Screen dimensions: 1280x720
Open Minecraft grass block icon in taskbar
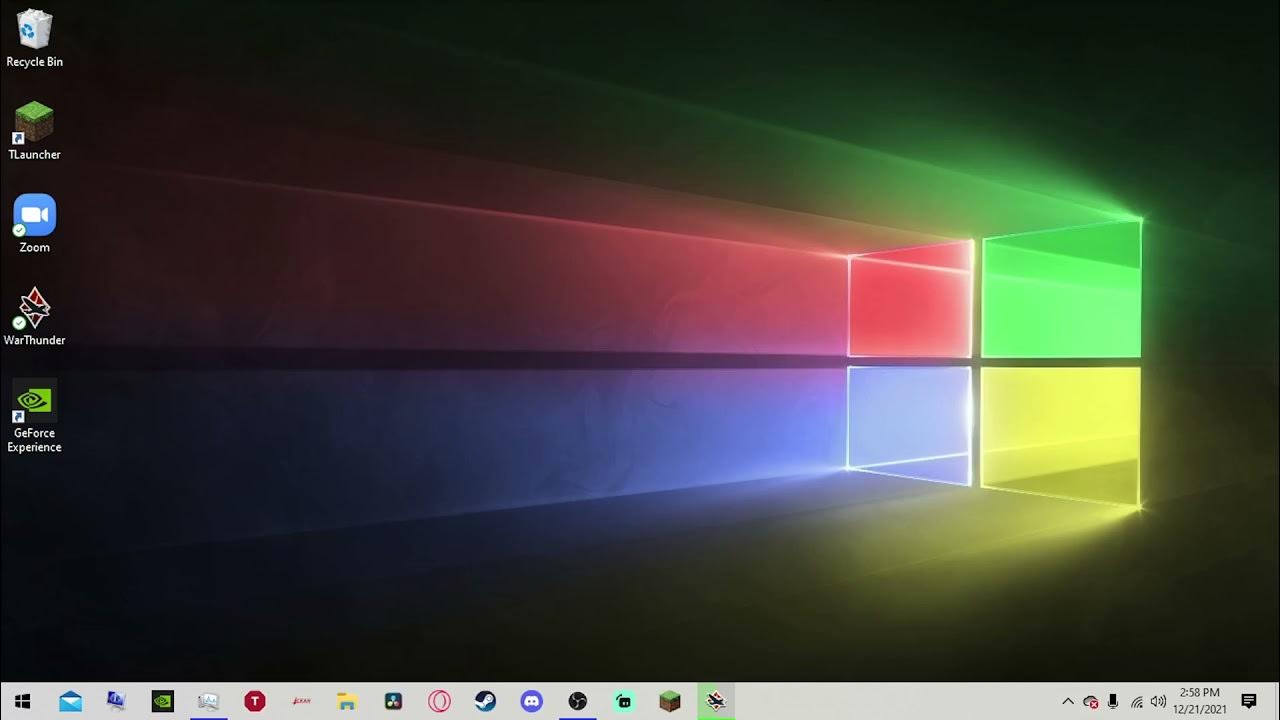click(670, 701)
